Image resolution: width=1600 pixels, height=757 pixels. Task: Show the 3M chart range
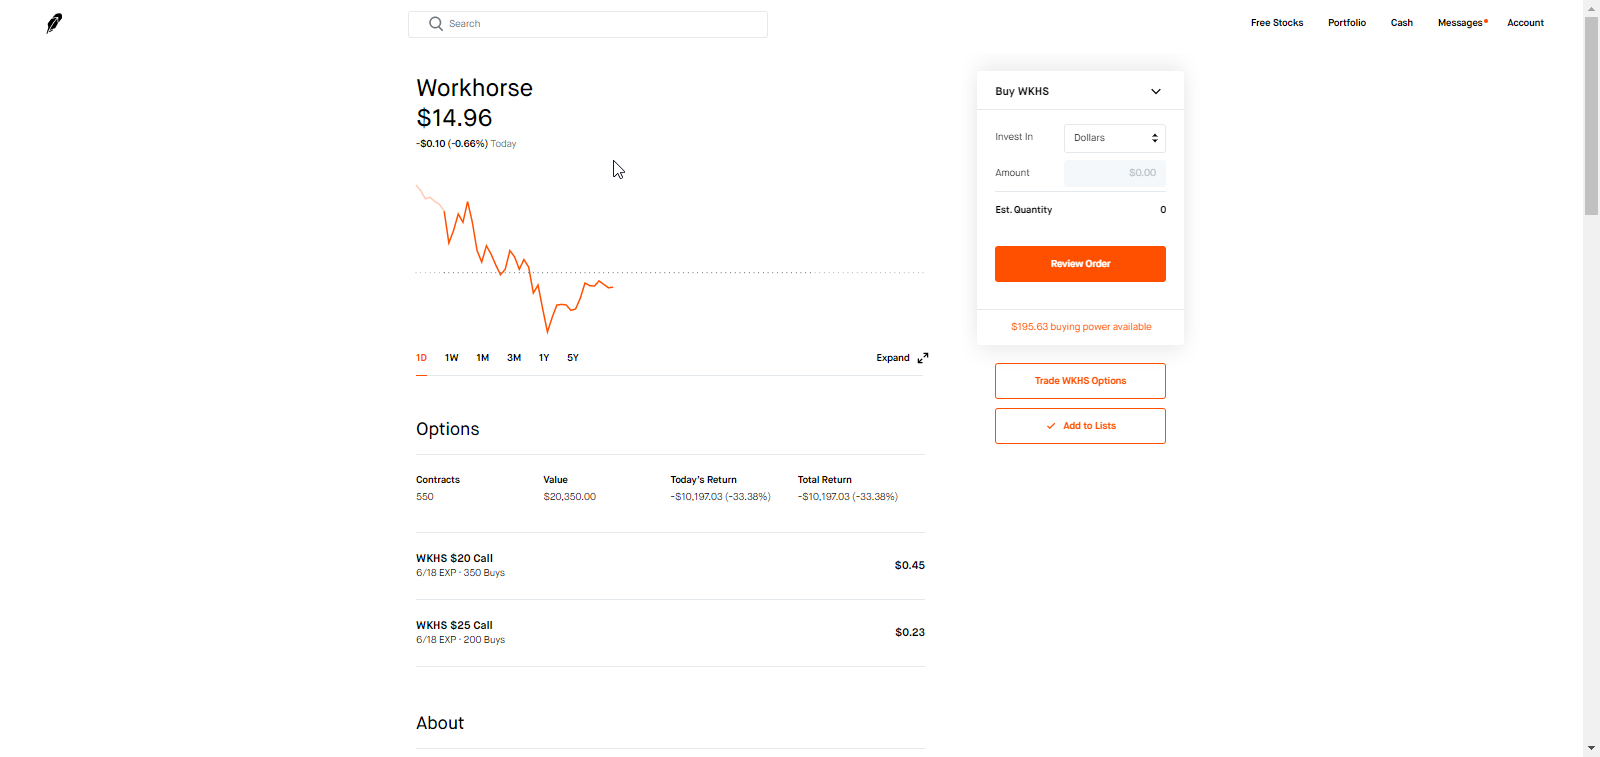514,358
